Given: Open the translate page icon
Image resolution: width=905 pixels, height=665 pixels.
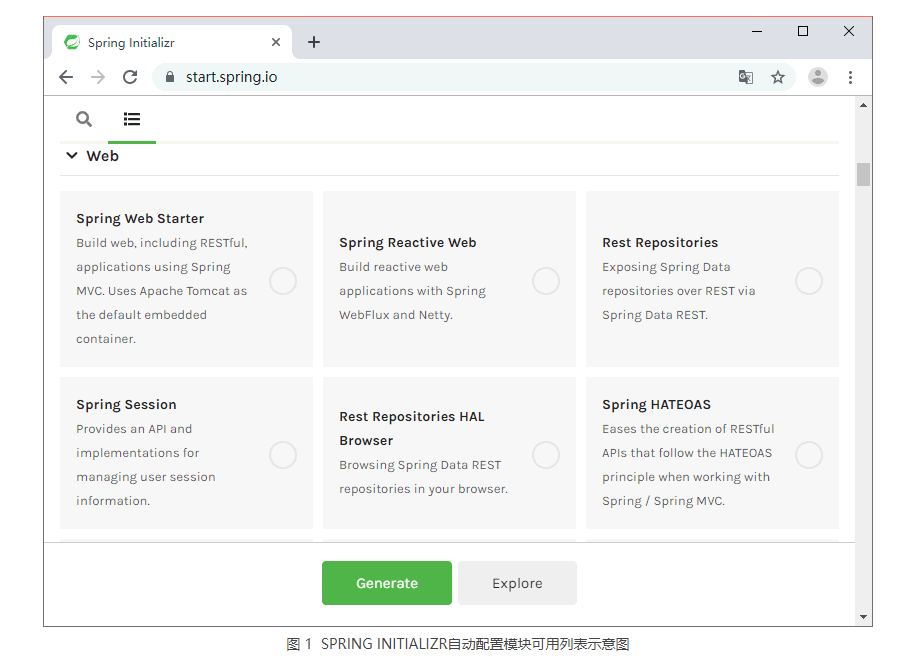Looking at the screenshot, I should click(746, 77).
